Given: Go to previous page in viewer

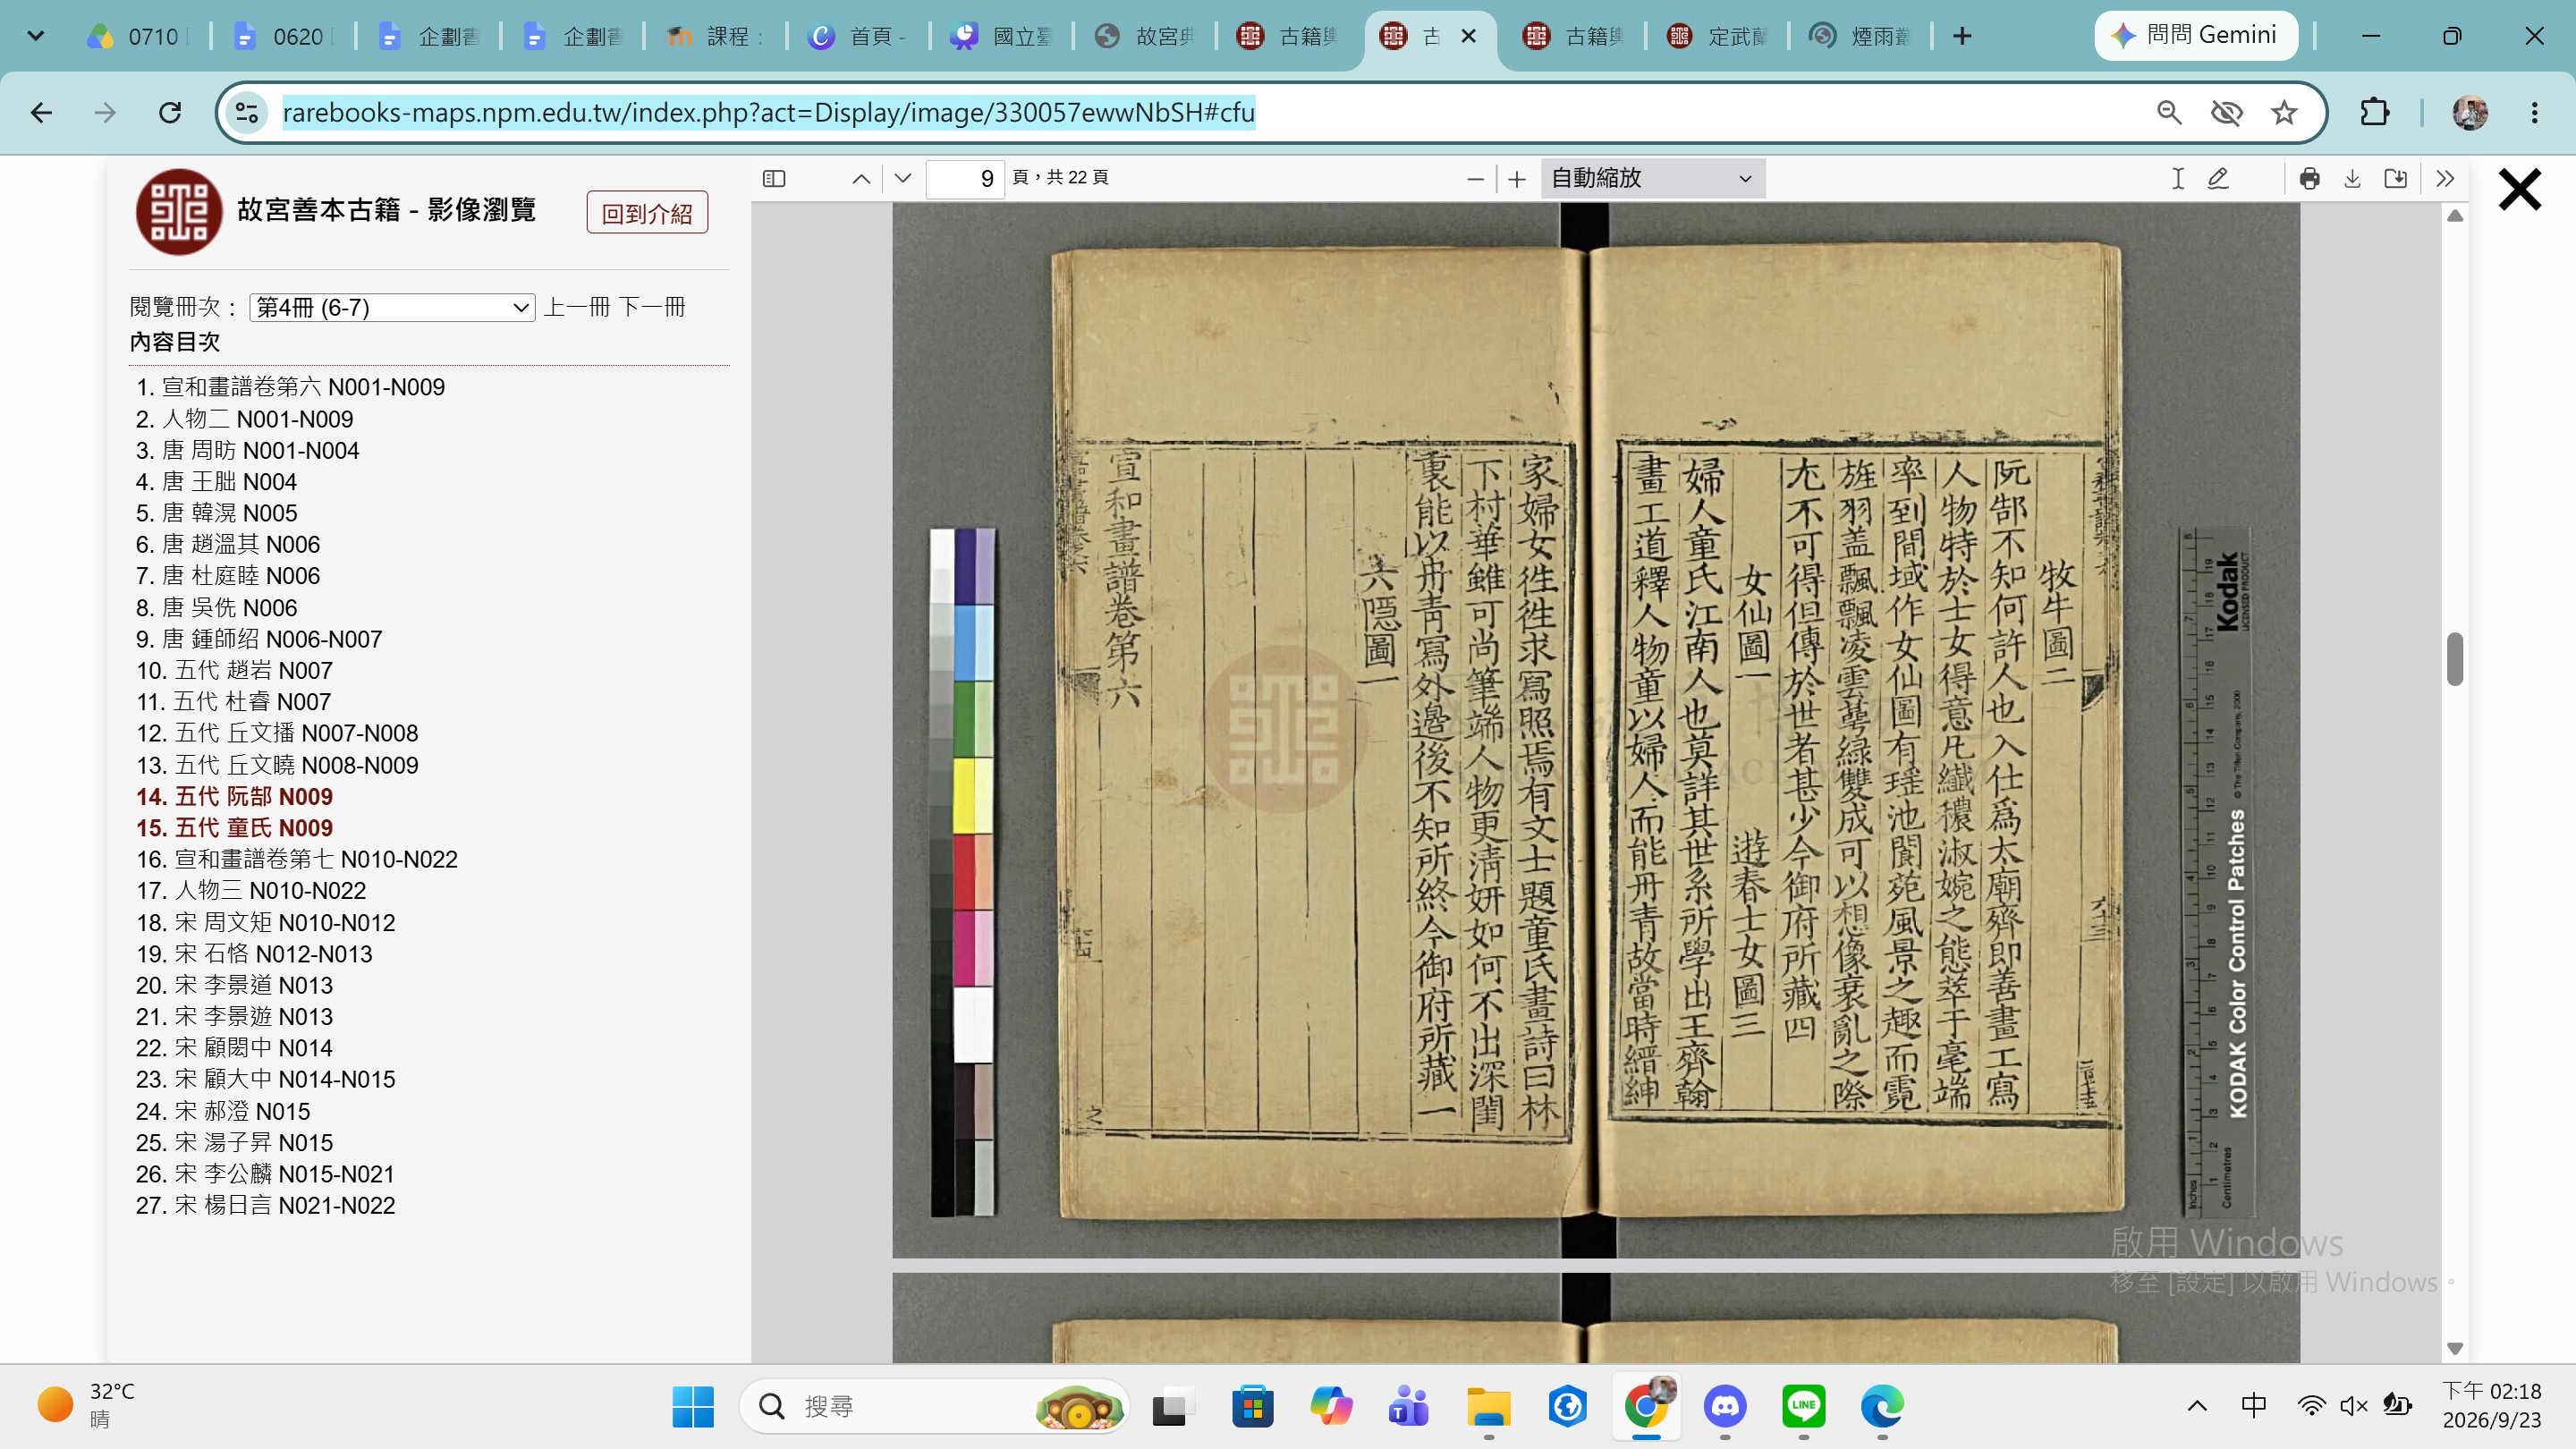Looking at the screenshot, I should (x=861, y=178).
